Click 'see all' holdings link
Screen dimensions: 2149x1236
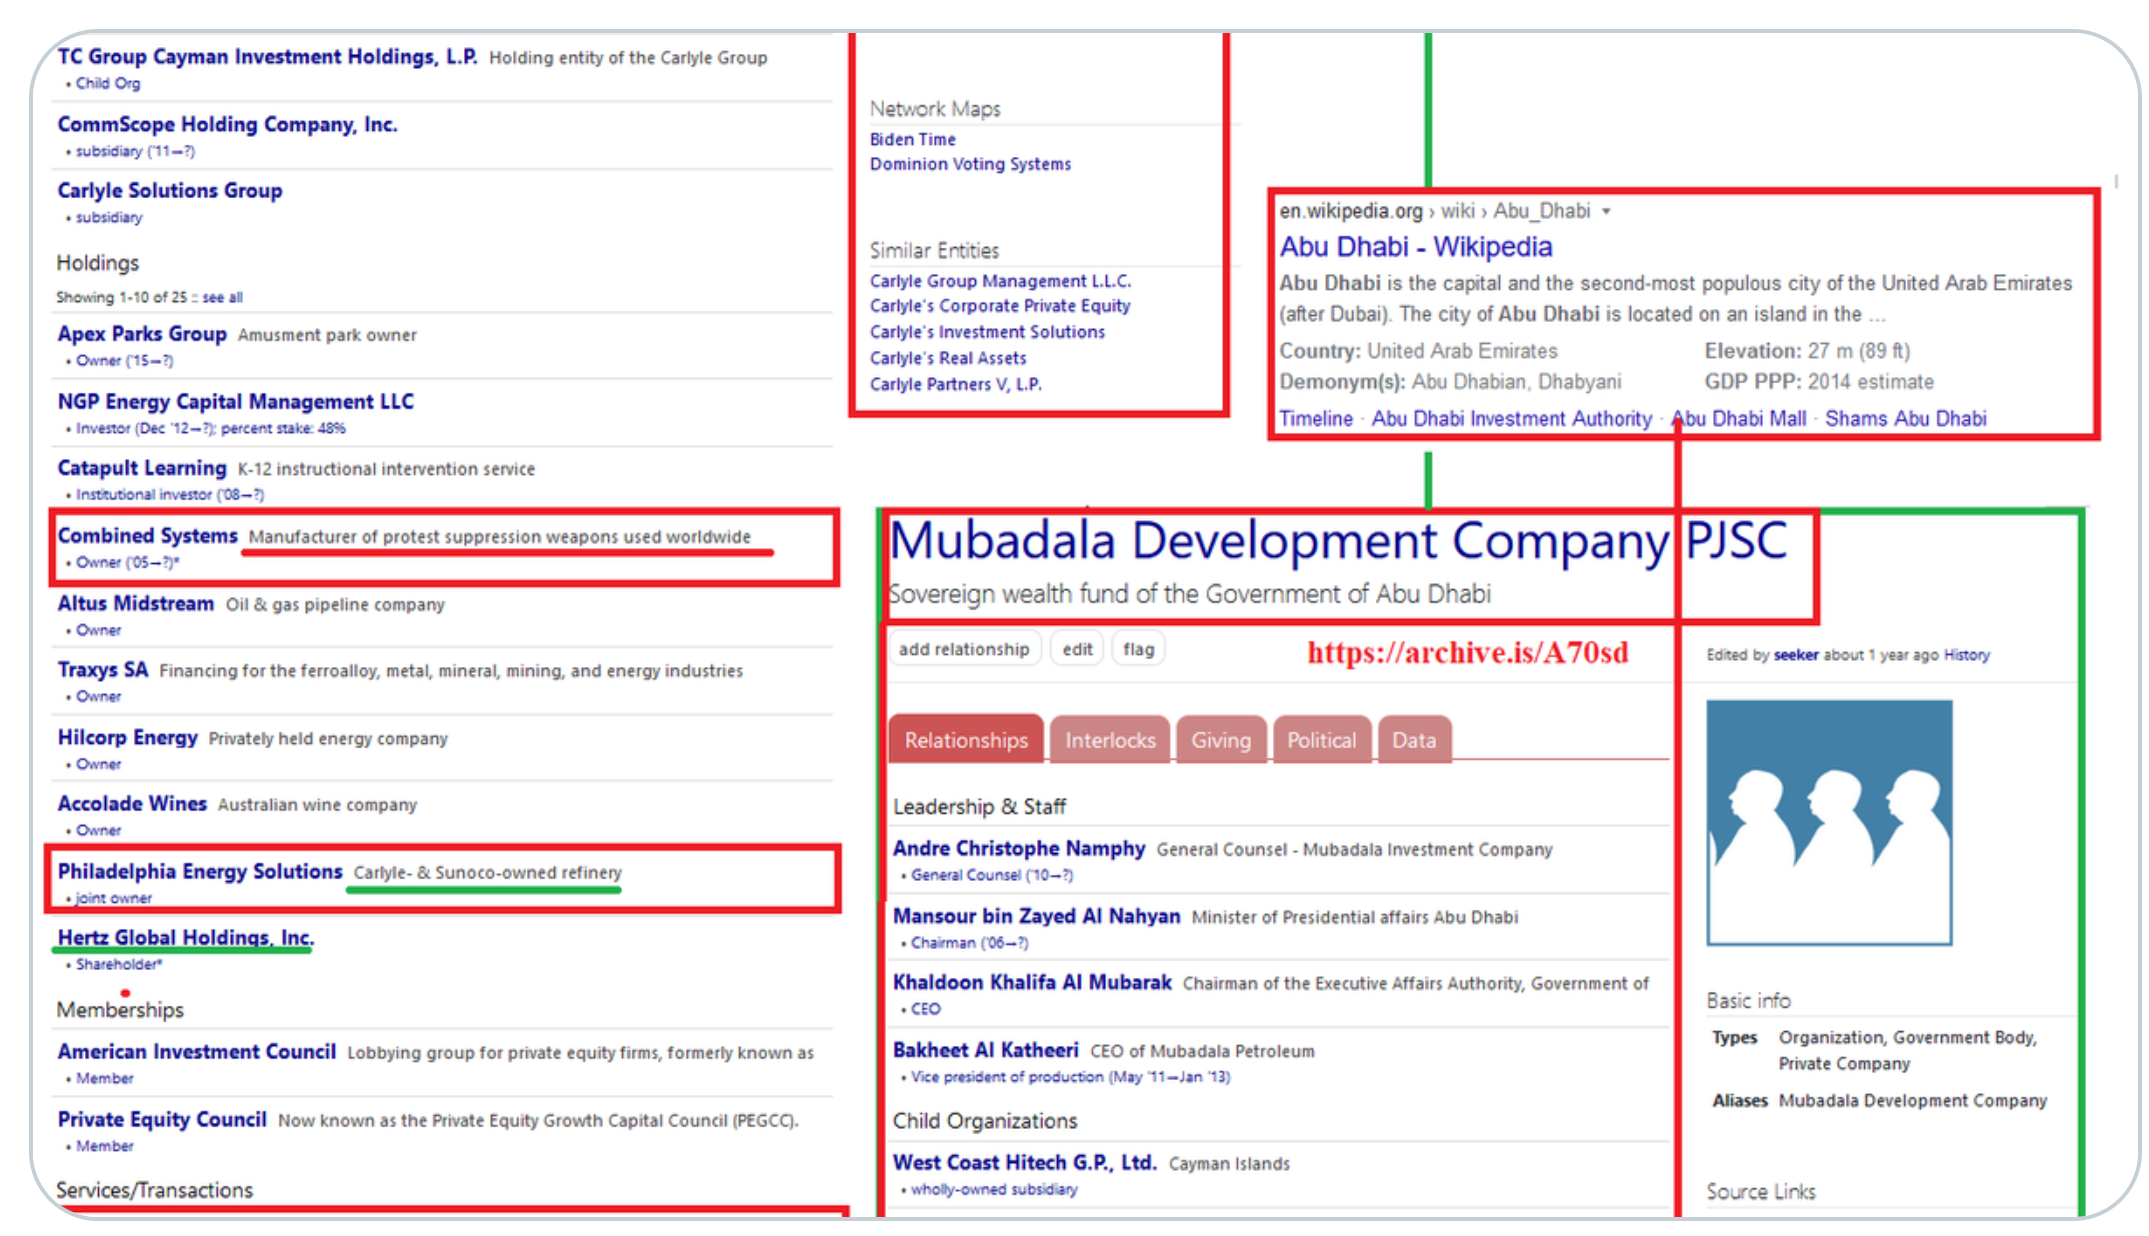[x=222, y=298]
